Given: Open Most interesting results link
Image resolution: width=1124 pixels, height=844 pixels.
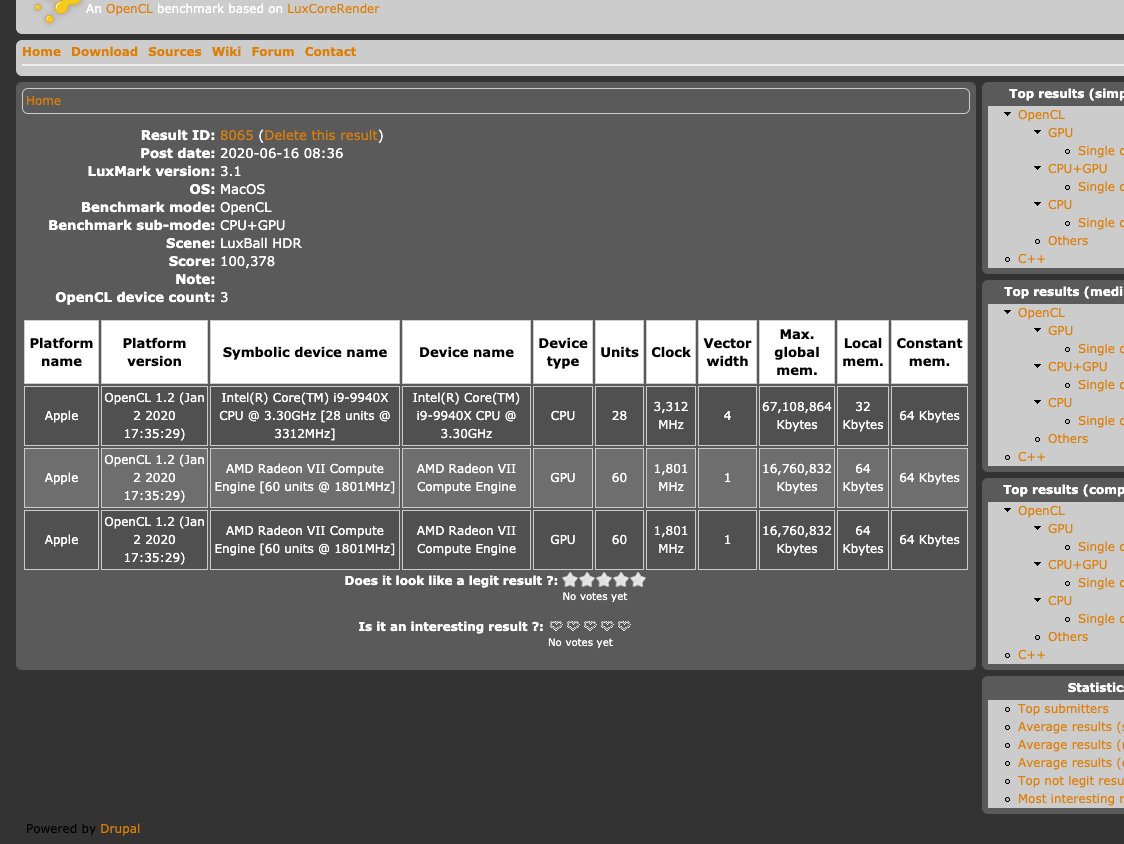Looking at the screenshot, I should click(1070, 799).
